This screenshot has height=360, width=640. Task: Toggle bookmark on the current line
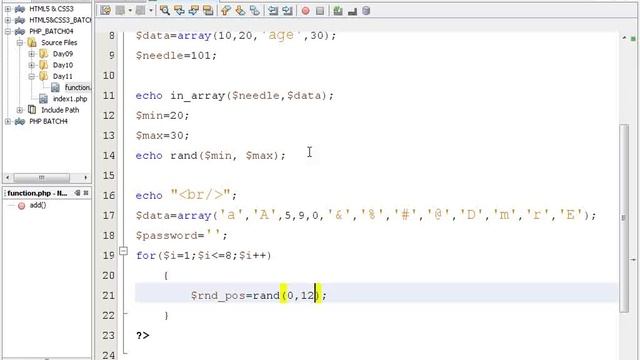tap(255, 11)
